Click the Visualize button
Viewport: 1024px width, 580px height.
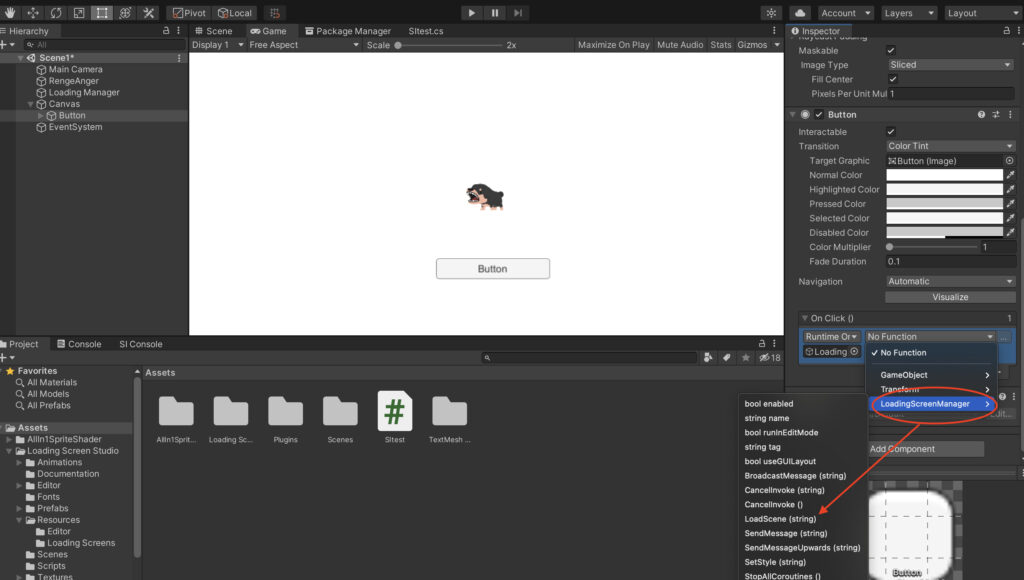pyautogui.click(x=950, y=297)
